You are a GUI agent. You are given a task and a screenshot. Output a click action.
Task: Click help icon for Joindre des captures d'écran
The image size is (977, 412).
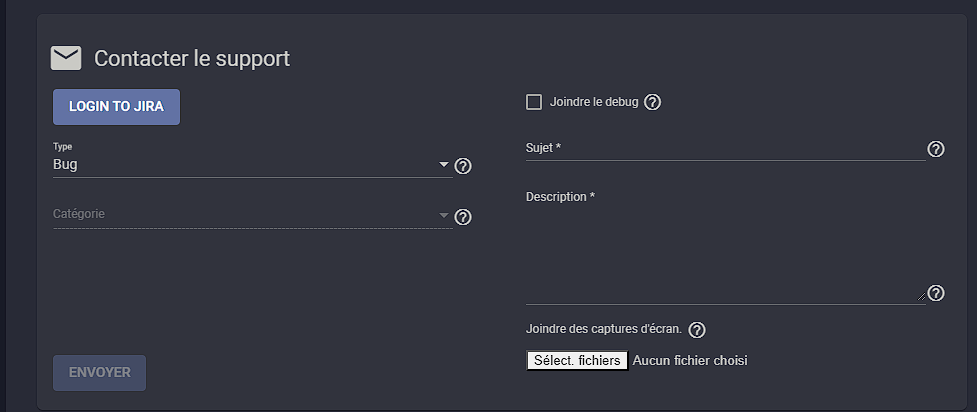point(697,330)
